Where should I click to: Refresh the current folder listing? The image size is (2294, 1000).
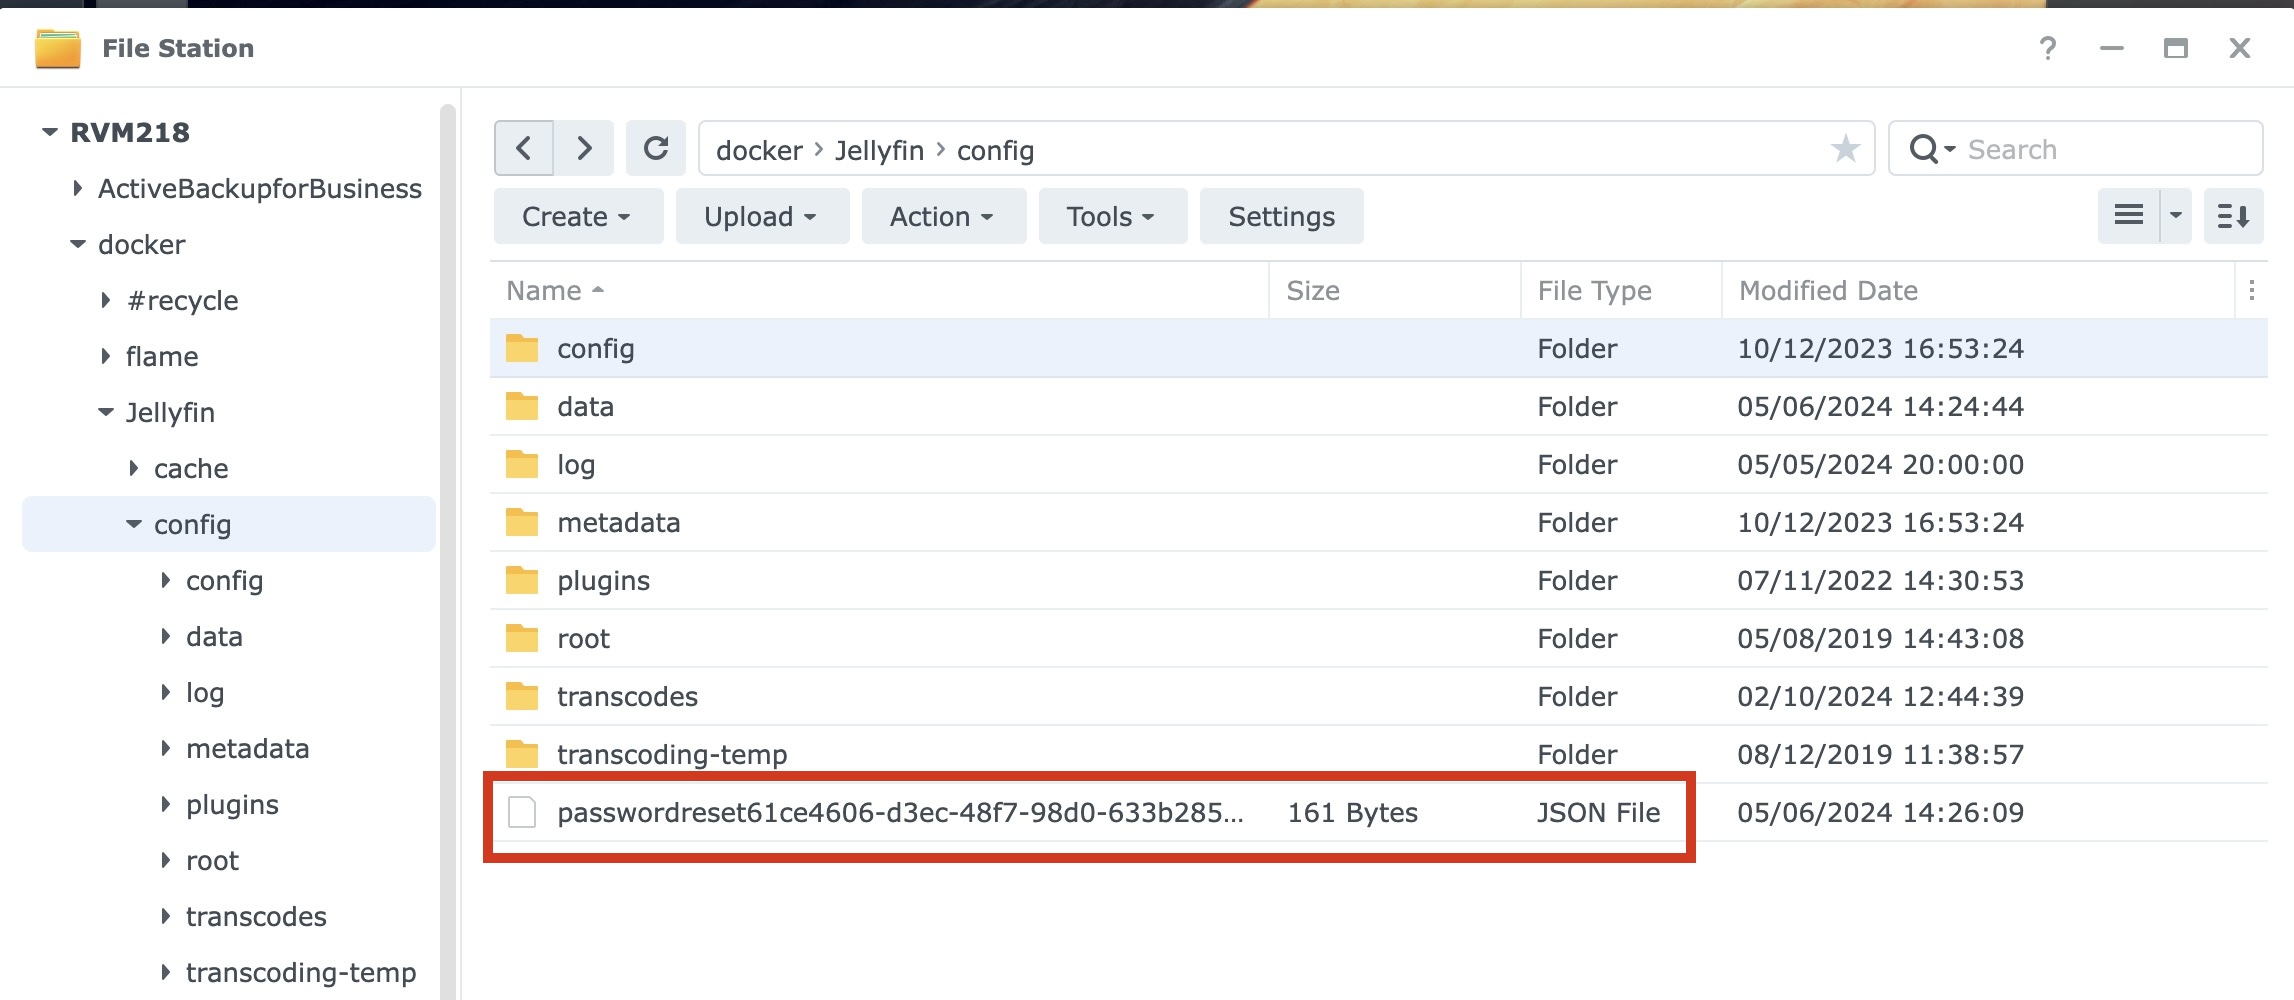(656, 149)
